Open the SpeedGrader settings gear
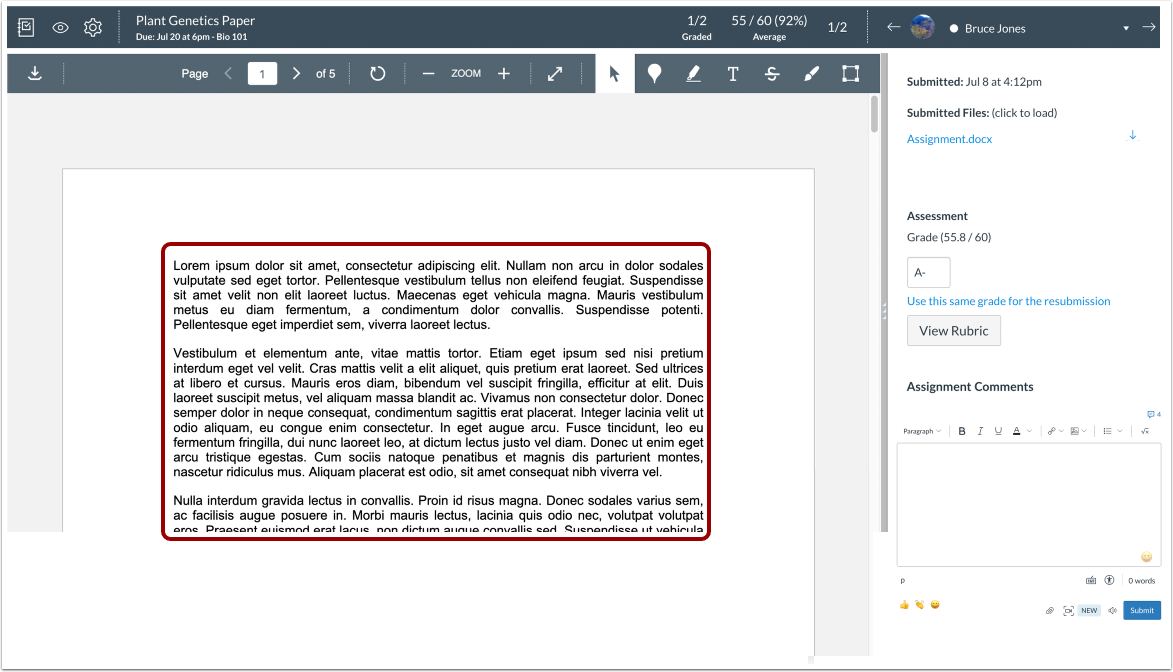This screenshot has height=672, width=1173. coord(92,27)
